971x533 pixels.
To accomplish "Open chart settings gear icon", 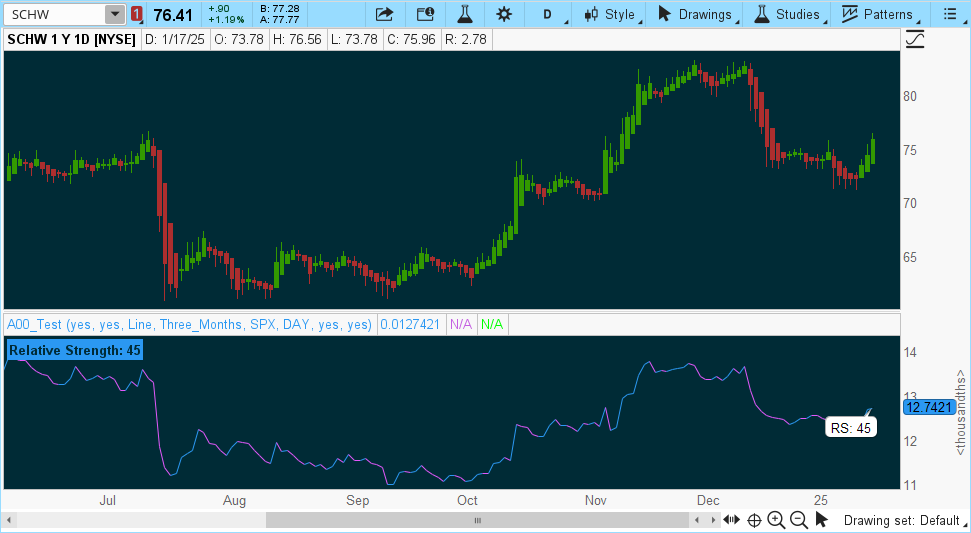I will pyautogui.click(x=504, y=14).
